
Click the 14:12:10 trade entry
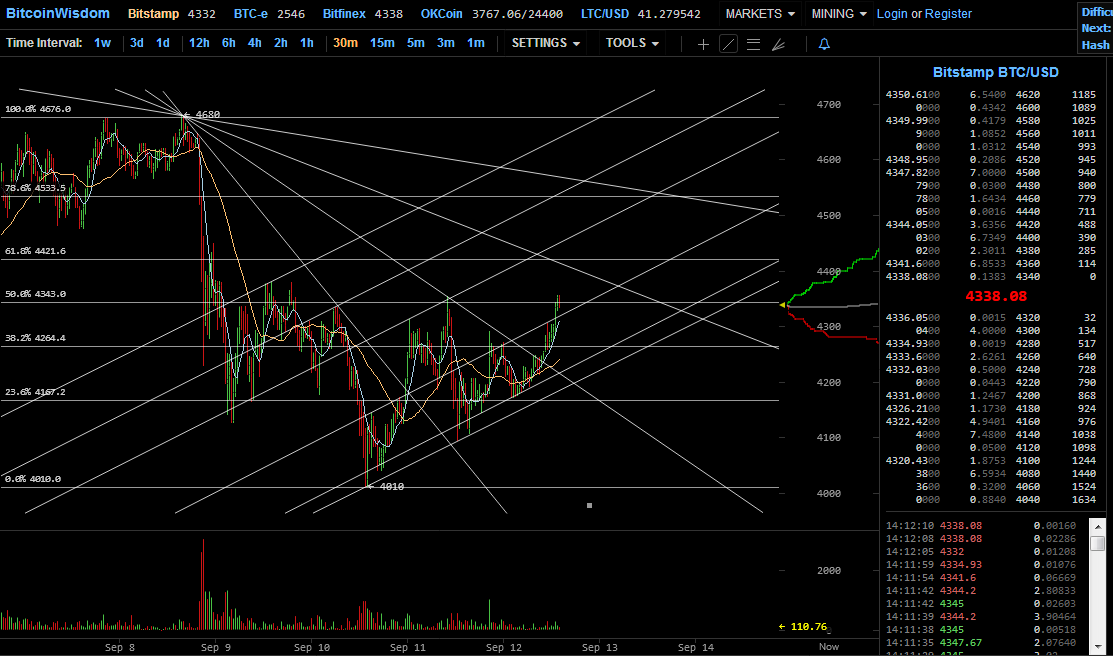(982, 526)
